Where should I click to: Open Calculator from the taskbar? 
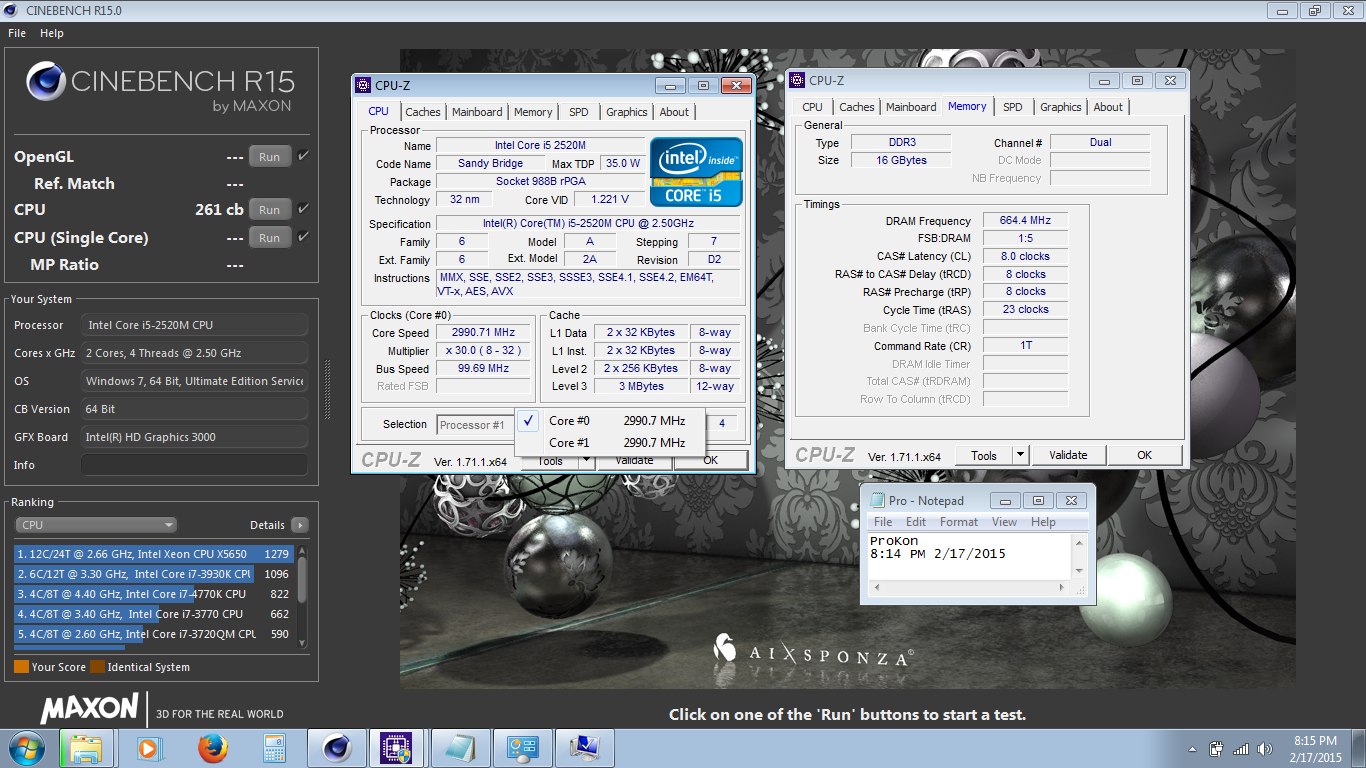pos(274,748)
